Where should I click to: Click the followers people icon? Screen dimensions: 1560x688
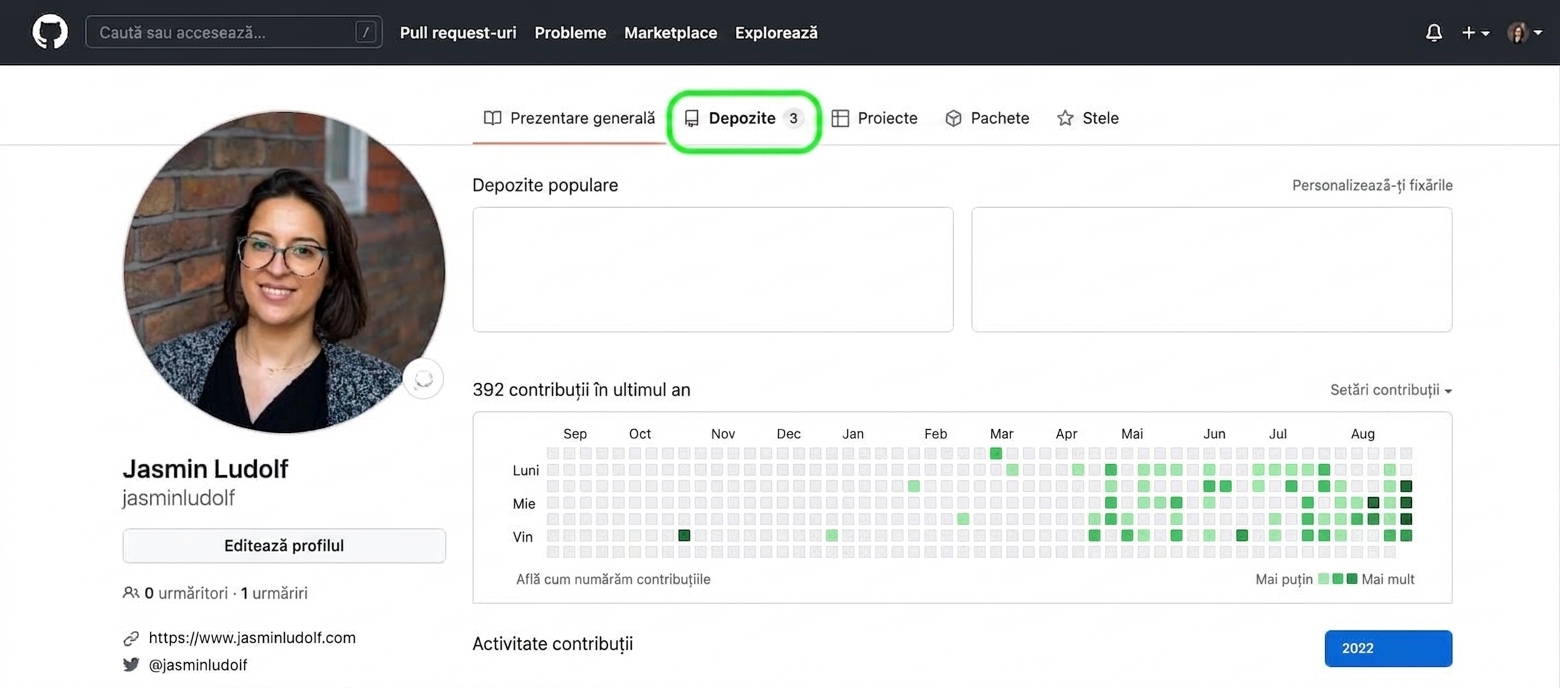131,593
